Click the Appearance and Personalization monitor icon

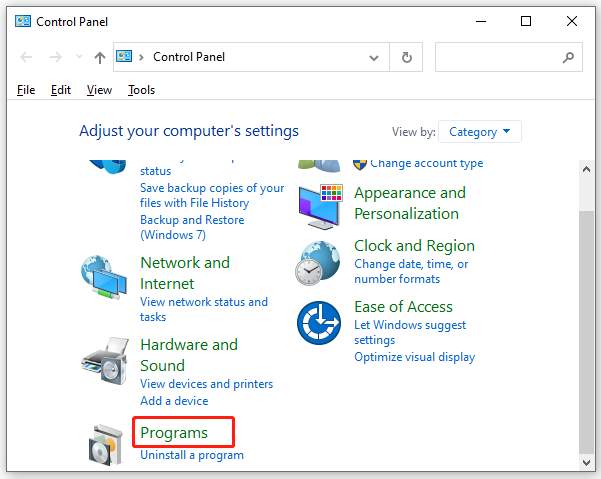click(x=320, y=207)
